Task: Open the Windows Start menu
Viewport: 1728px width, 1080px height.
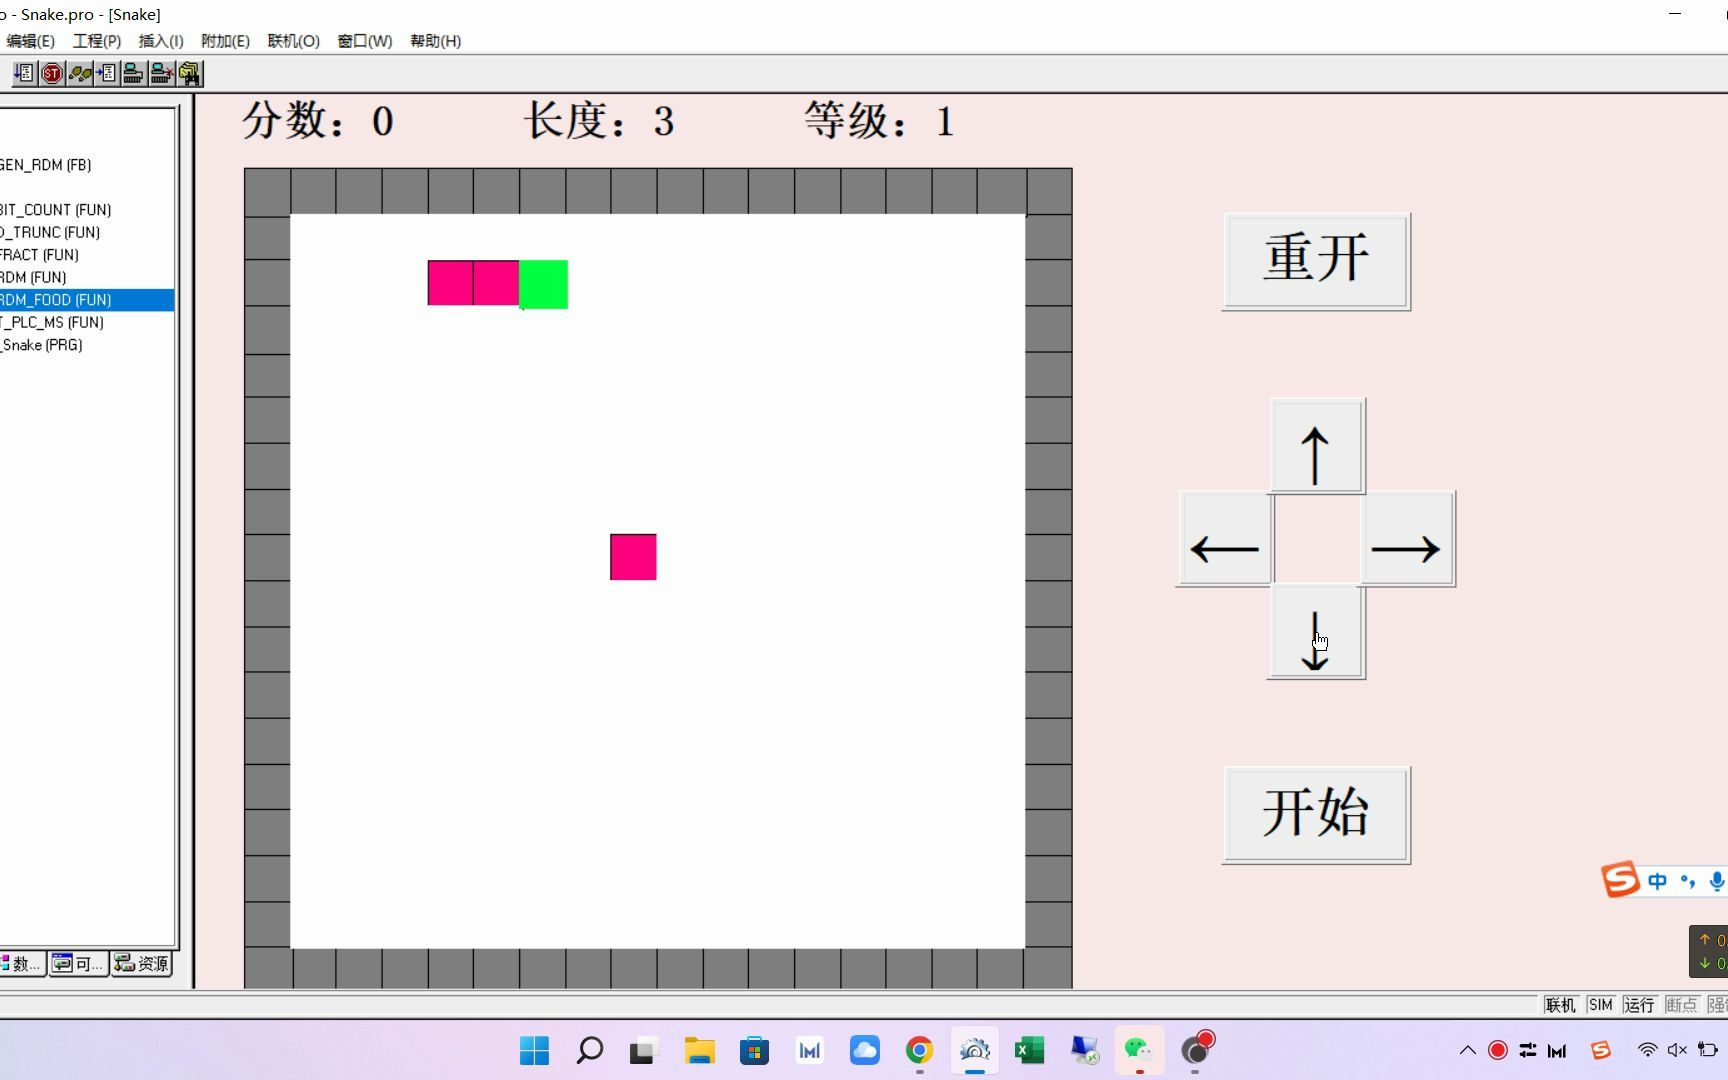Action: click(x=535, y=1050)
